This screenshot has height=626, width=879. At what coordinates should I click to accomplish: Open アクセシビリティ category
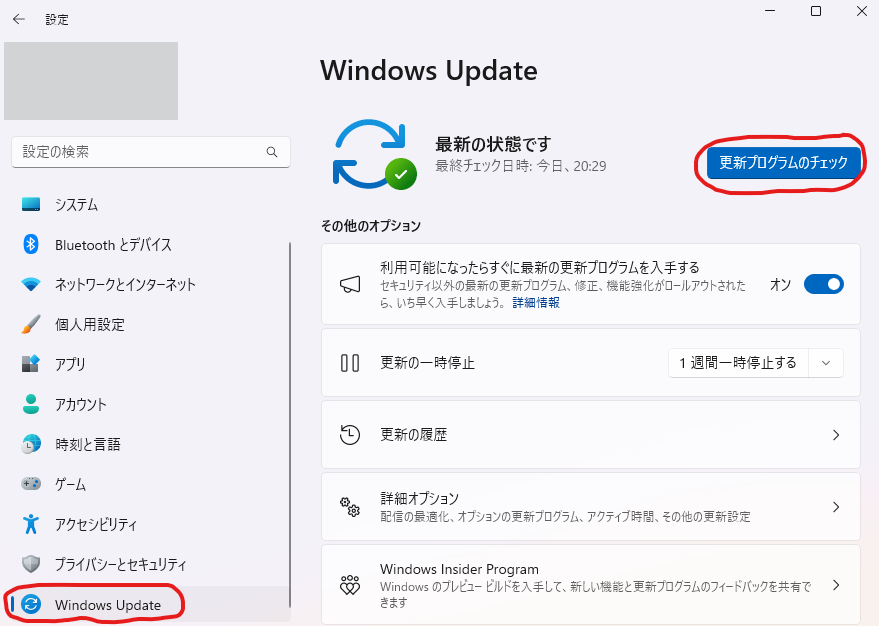click(149, 525)
